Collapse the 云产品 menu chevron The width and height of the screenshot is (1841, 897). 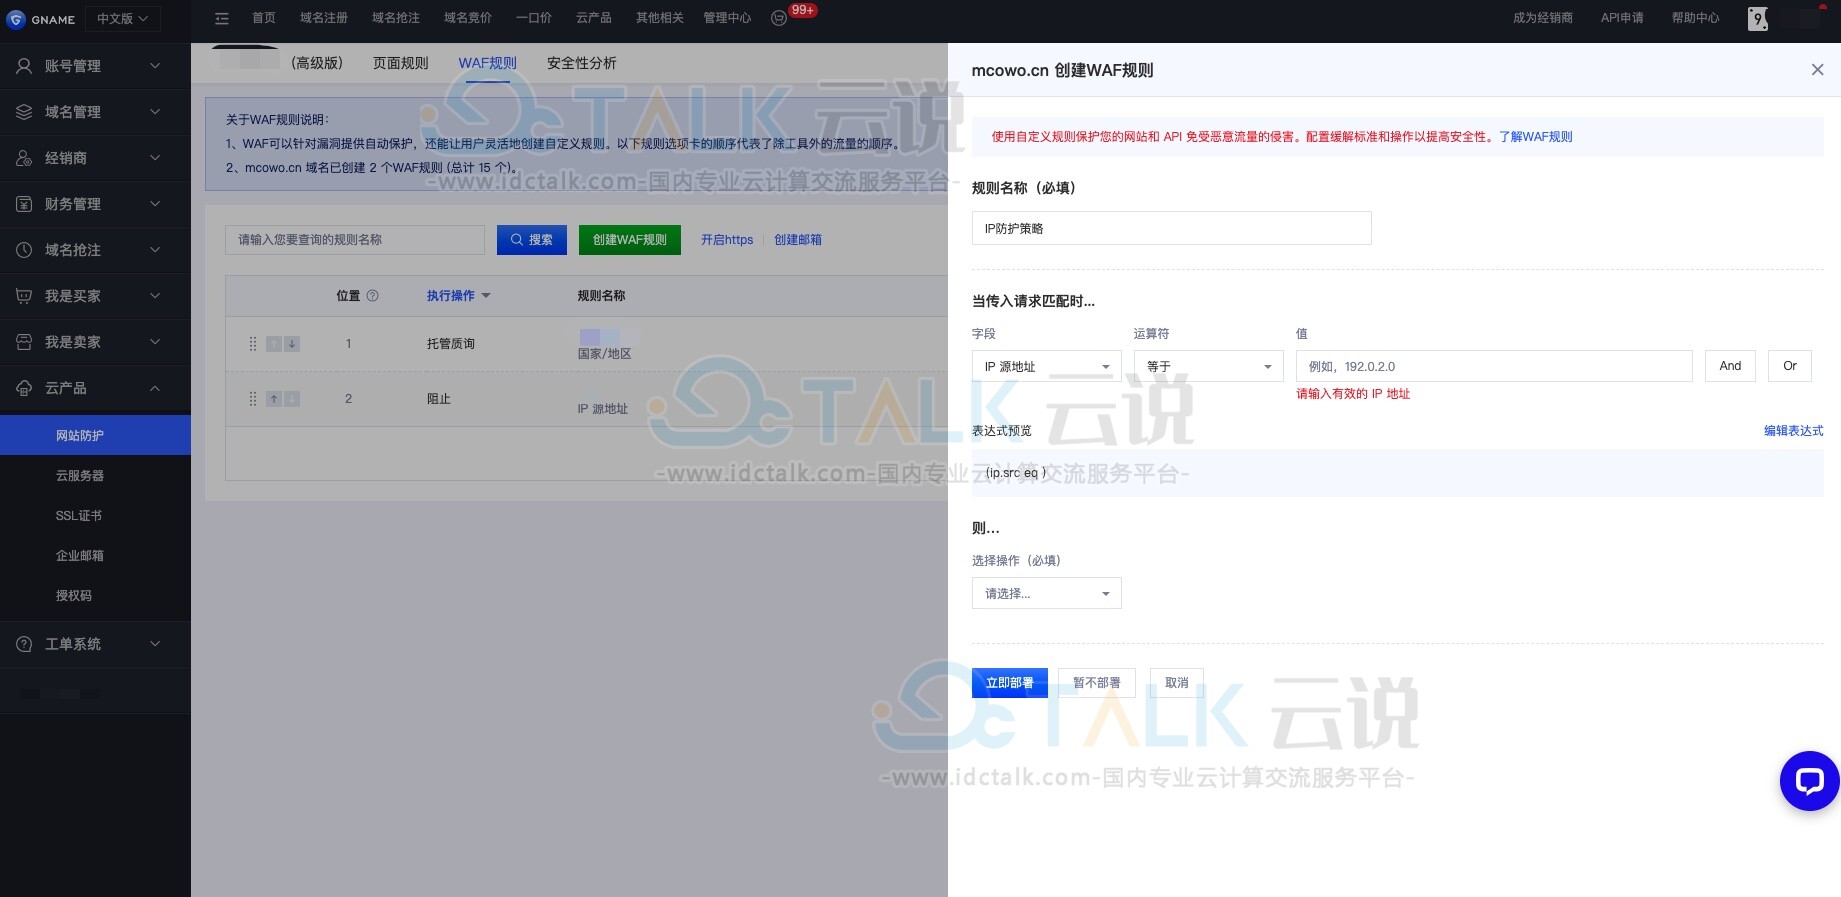(x=155, y=388)
